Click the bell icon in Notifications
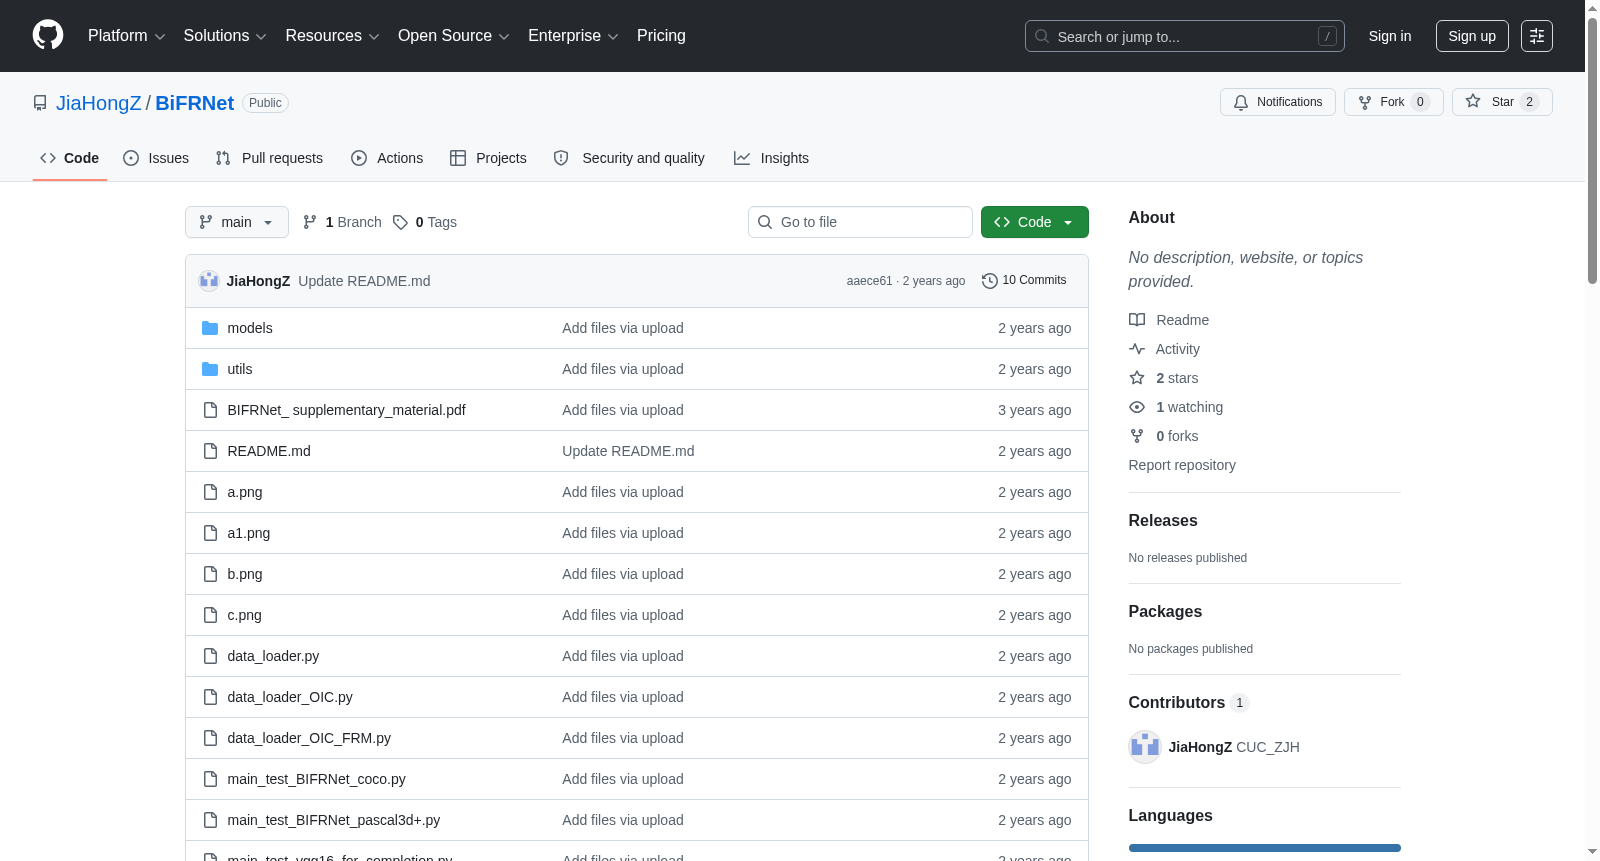The height and width of the screenshot is (861, 1600). [x=1241, y=102]
